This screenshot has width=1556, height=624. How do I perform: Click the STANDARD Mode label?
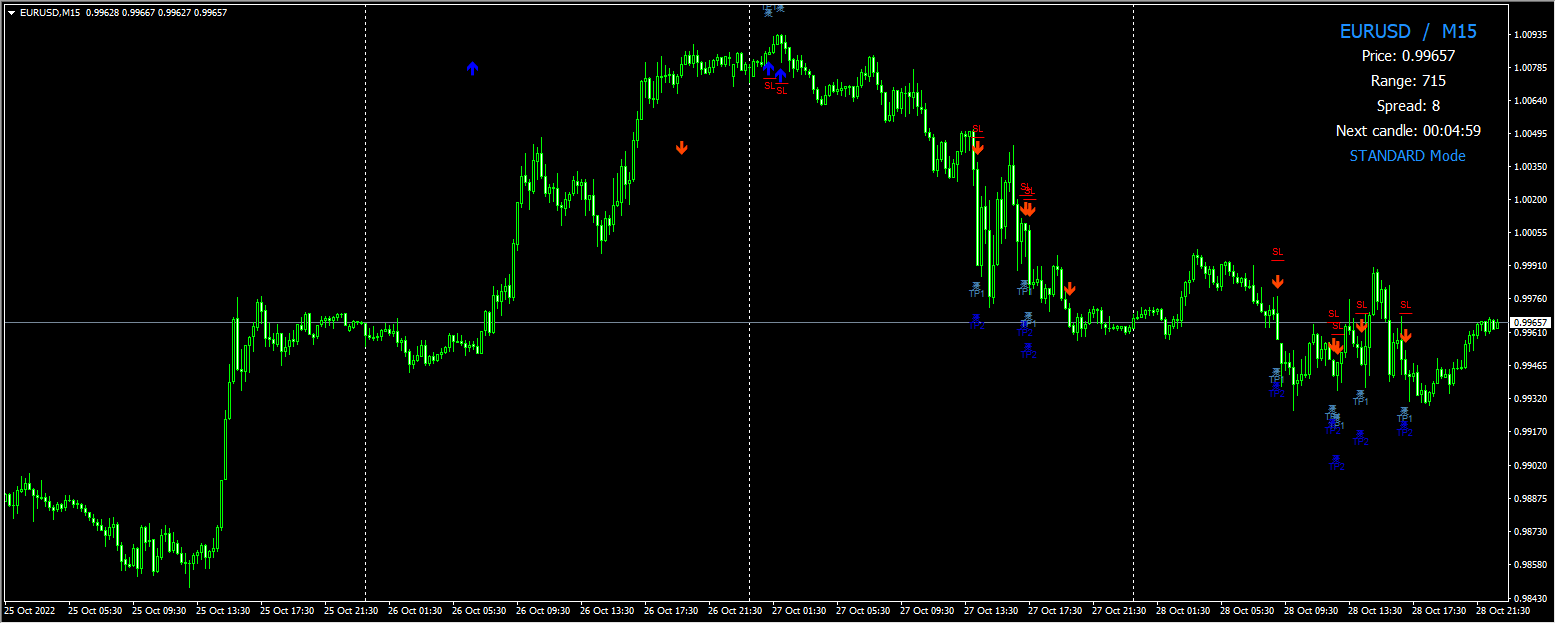tap(1408, 156)
